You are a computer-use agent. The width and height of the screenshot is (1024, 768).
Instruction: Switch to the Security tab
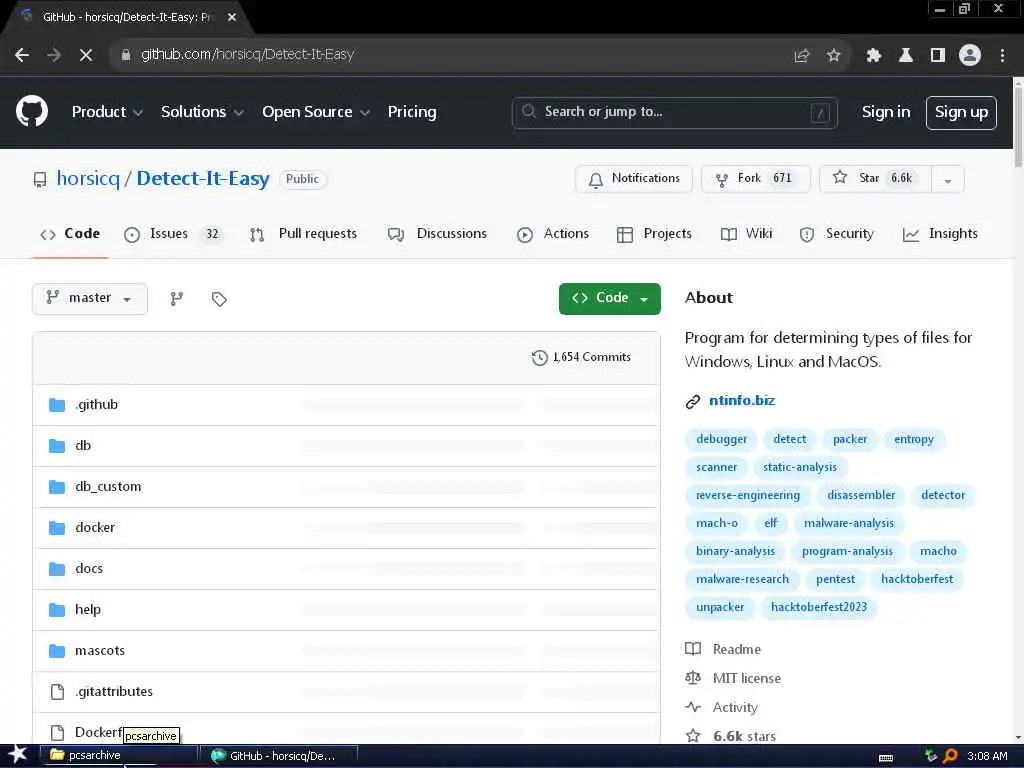point(836,234)
